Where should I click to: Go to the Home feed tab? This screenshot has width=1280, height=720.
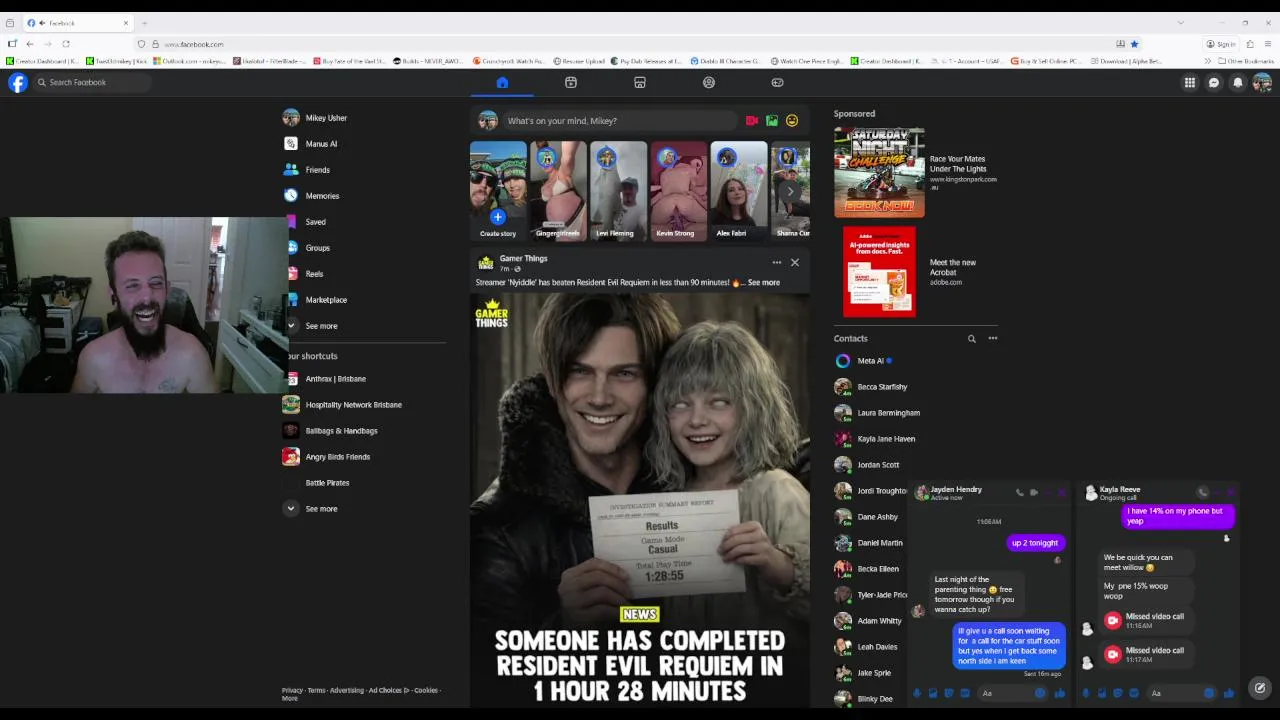pos(502,83)
